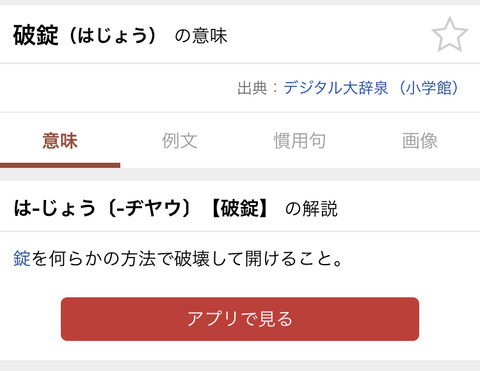Viewport: 480px width, 371px height.
Task: Switch to the 例文 tab
Action: 180,140
